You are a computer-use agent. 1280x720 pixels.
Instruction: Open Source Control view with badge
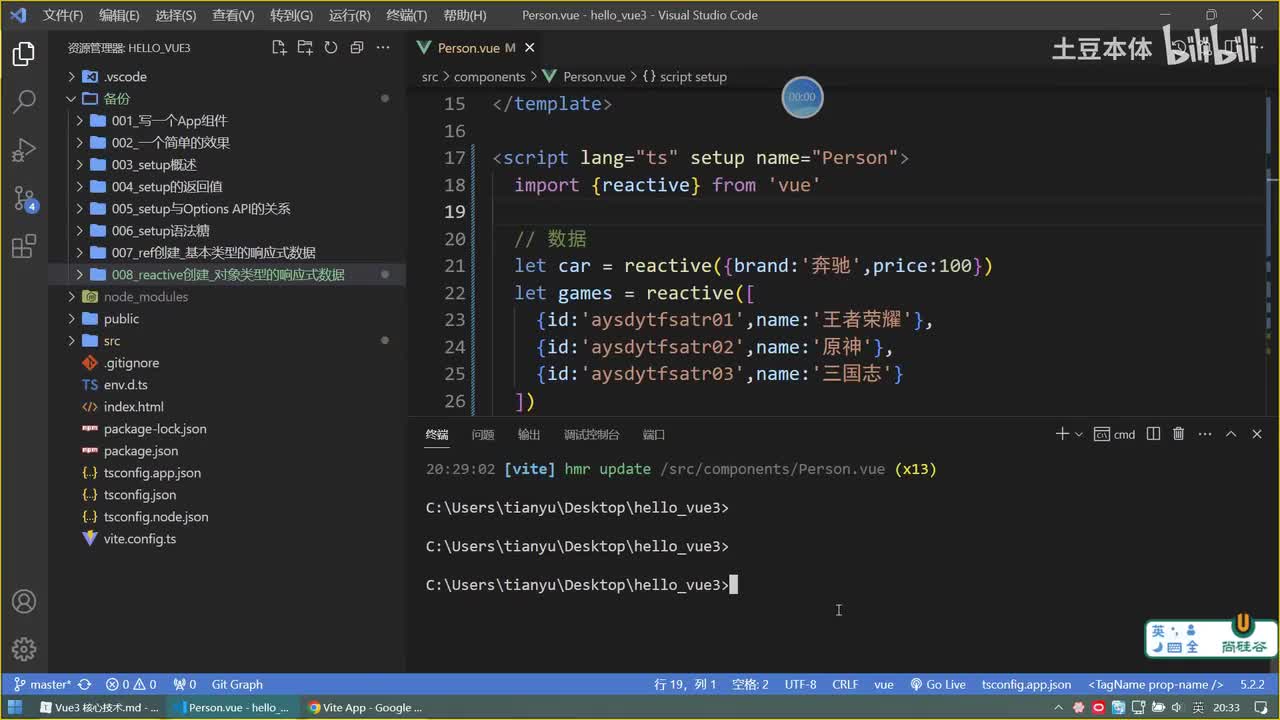[x=24, y=199]
